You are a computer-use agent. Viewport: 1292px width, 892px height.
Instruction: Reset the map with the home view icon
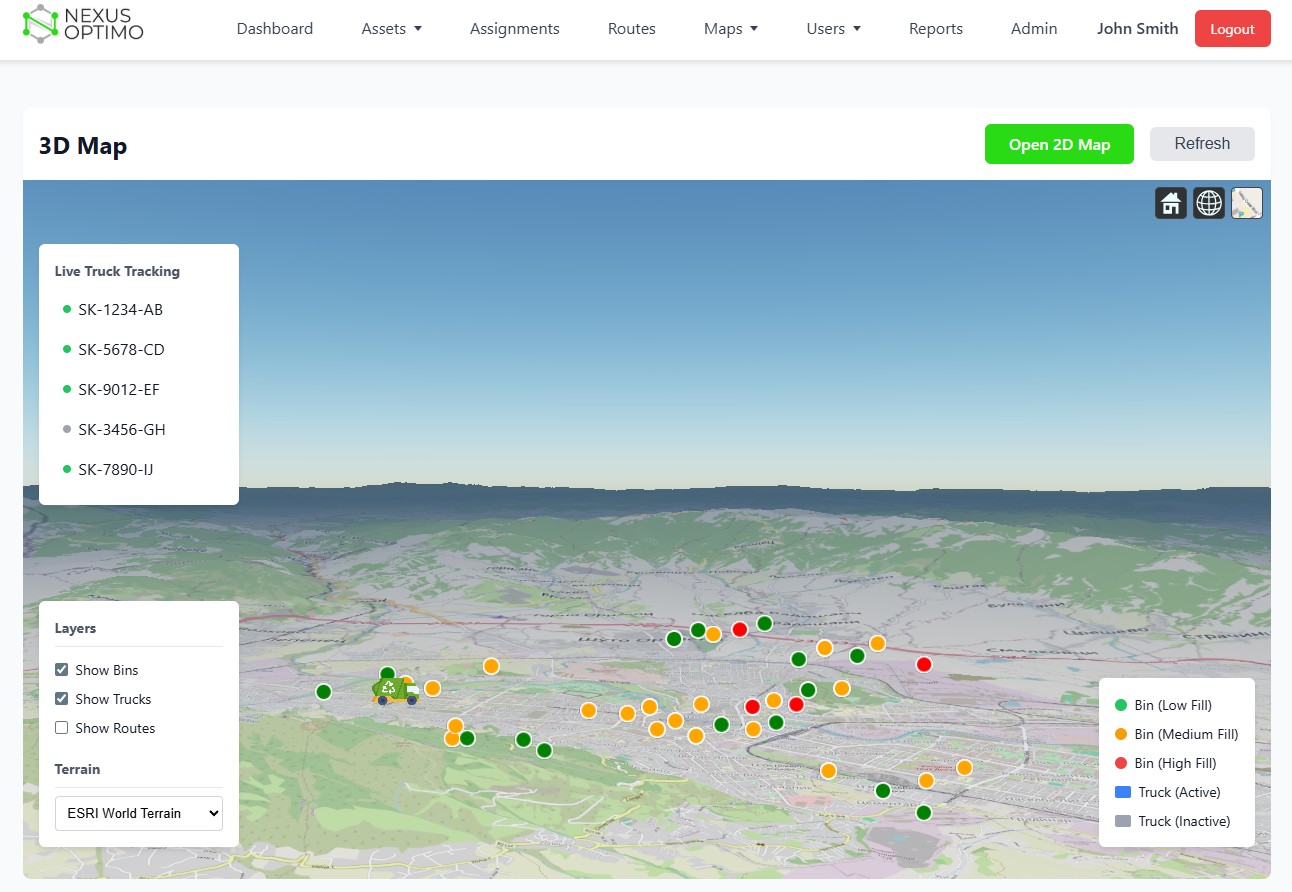[1171, 203]
